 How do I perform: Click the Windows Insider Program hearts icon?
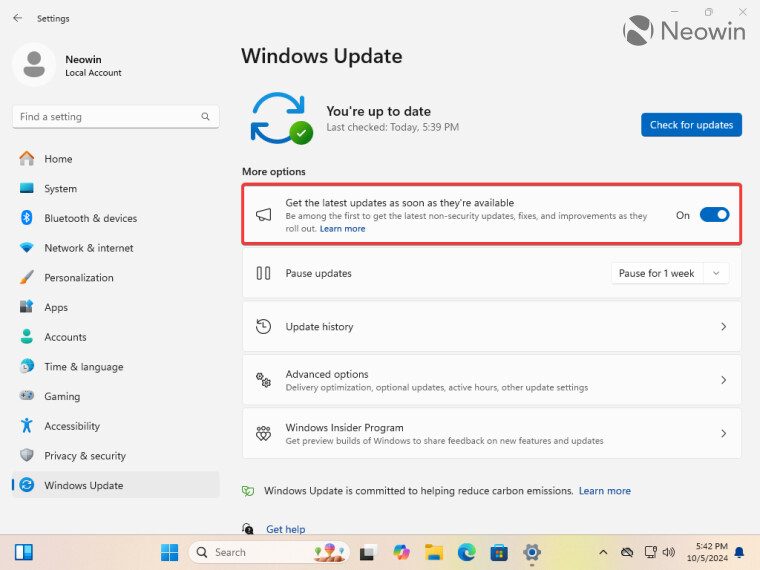263,433
